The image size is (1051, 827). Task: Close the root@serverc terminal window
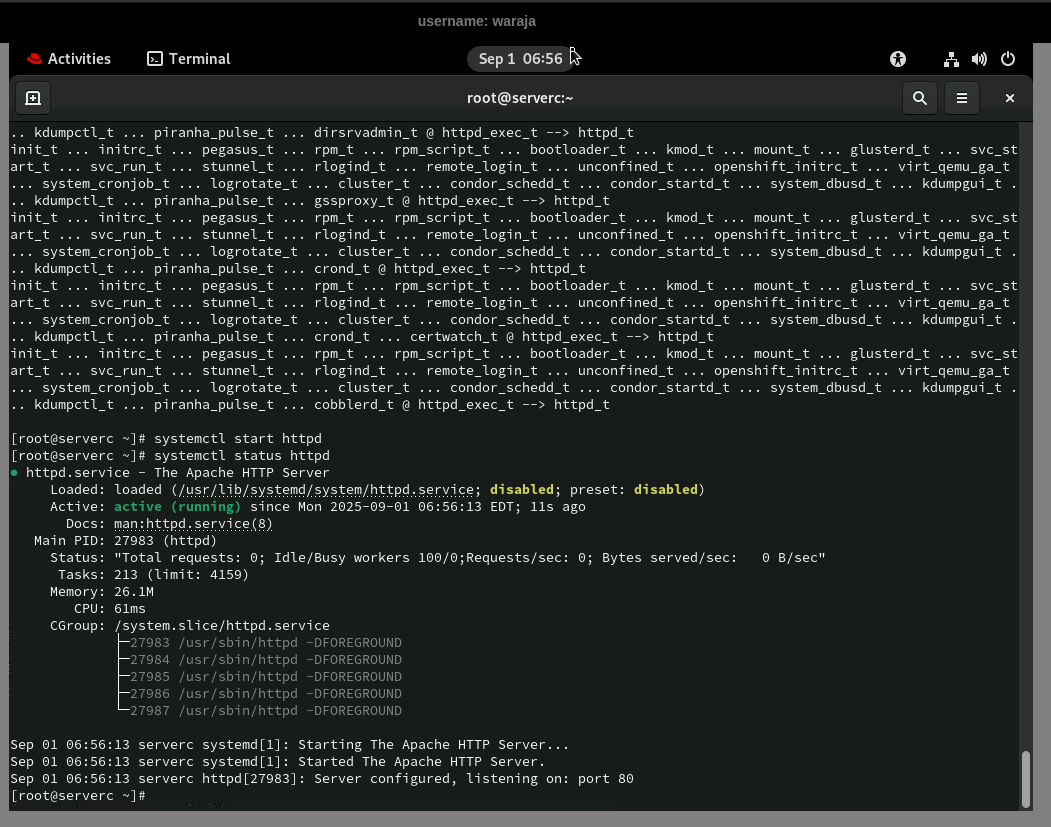[1009, 99]
